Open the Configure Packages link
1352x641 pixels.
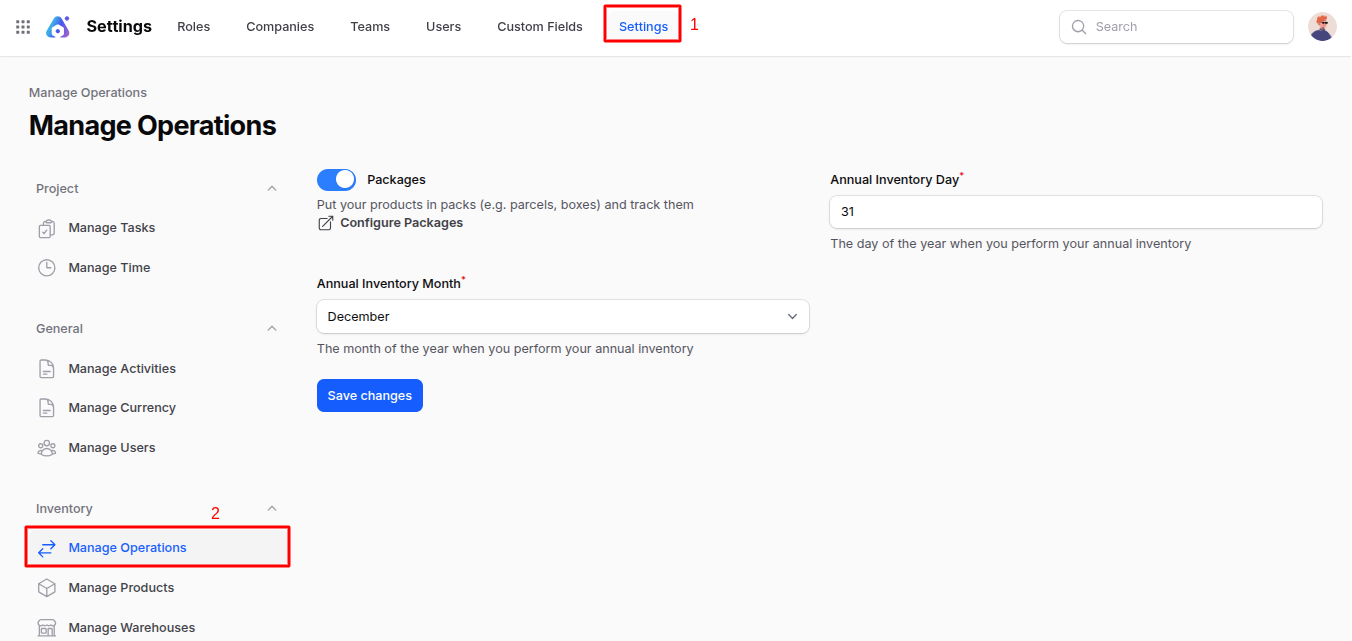(401, 223)
